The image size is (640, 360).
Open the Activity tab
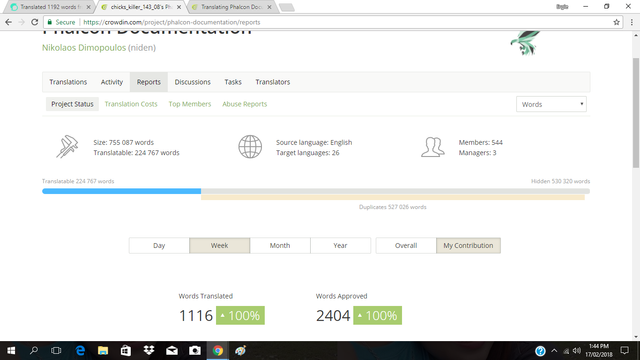click(x=112, y=82)
